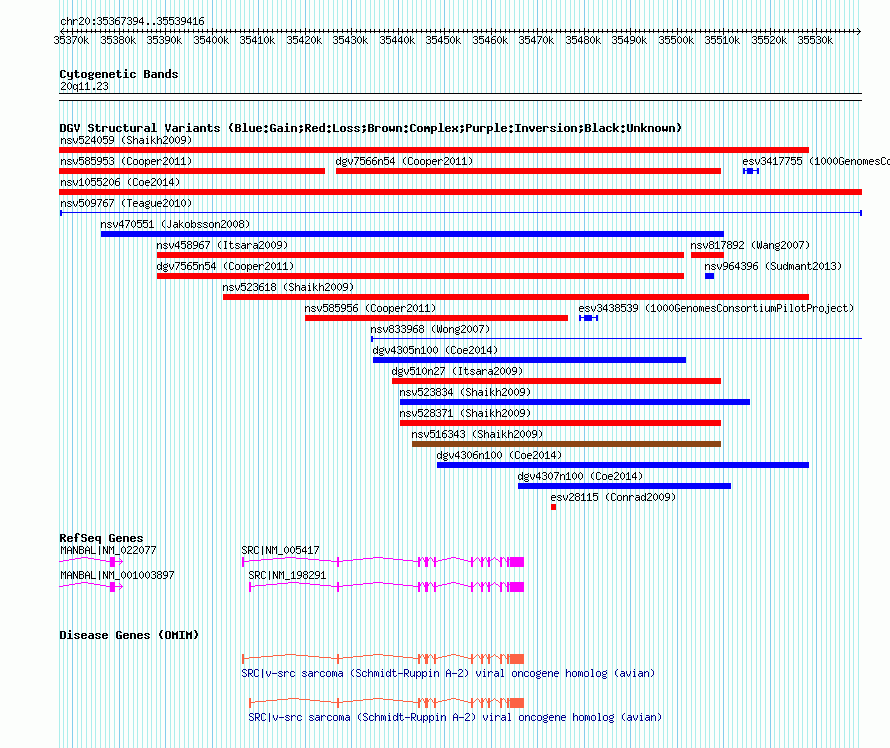The width and height of the screenshot is (890, 748).
Task: Click the RefSeq Genes track title
Action: tap(101, 537)
